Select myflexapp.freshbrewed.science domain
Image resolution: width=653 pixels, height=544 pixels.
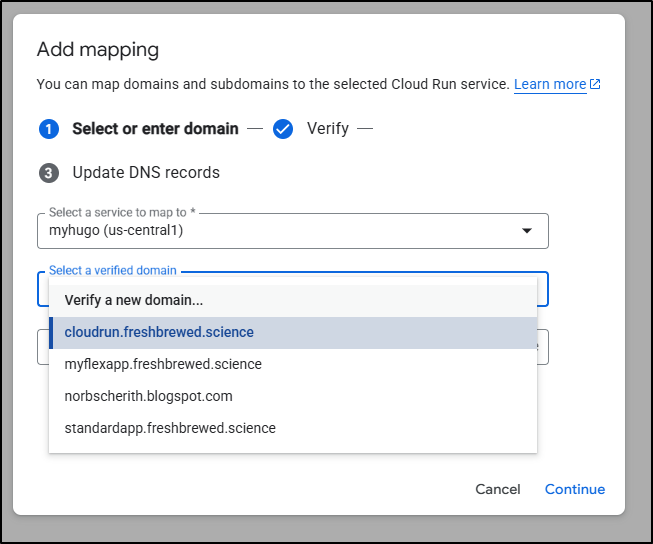point(163,364)
